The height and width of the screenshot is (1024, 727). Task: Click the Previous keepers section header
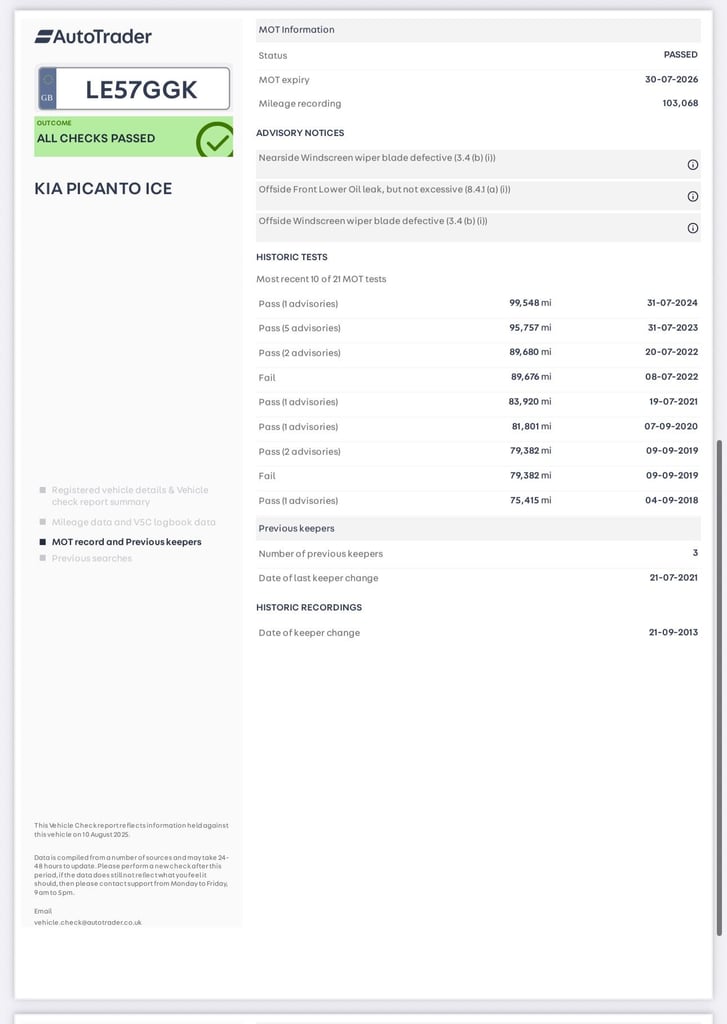tap(478, 528)
